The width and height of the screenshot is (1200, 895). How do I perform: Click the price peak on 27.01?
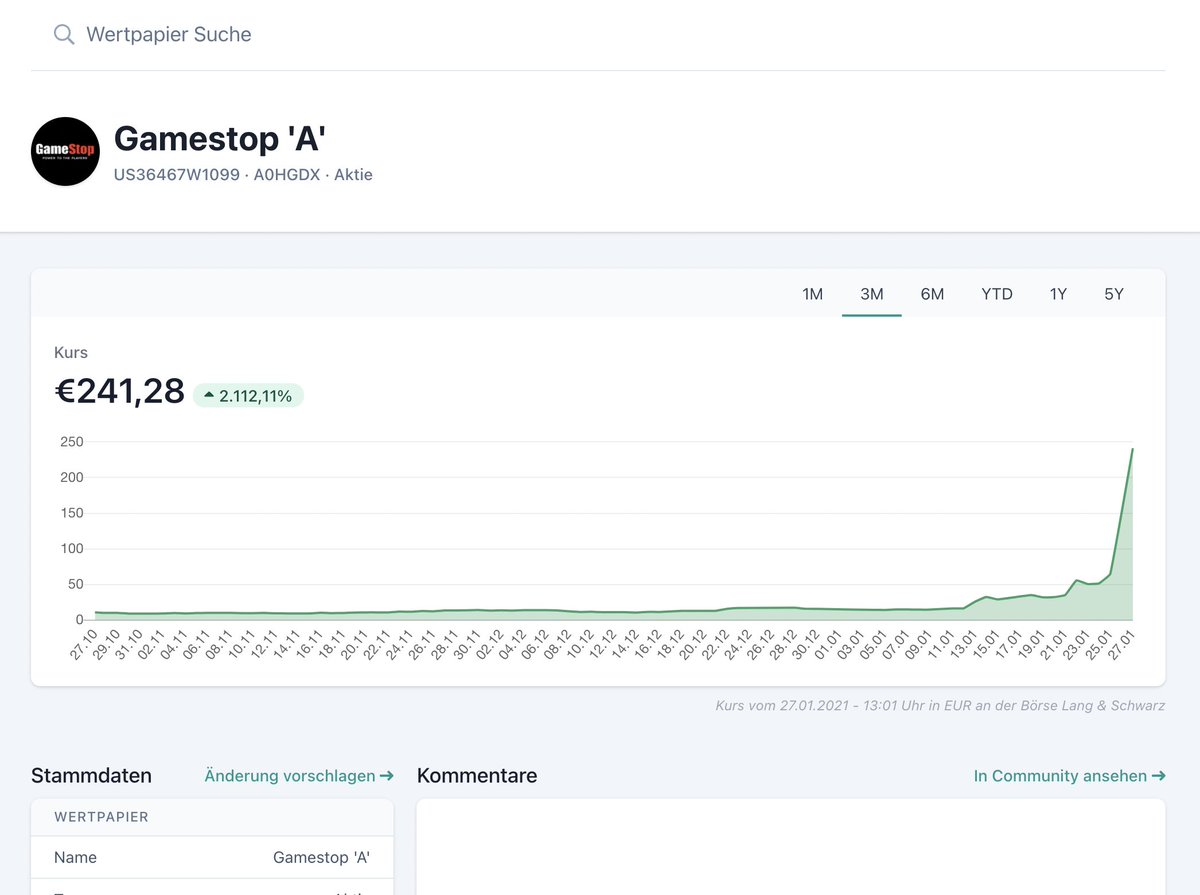[1132, 449]
